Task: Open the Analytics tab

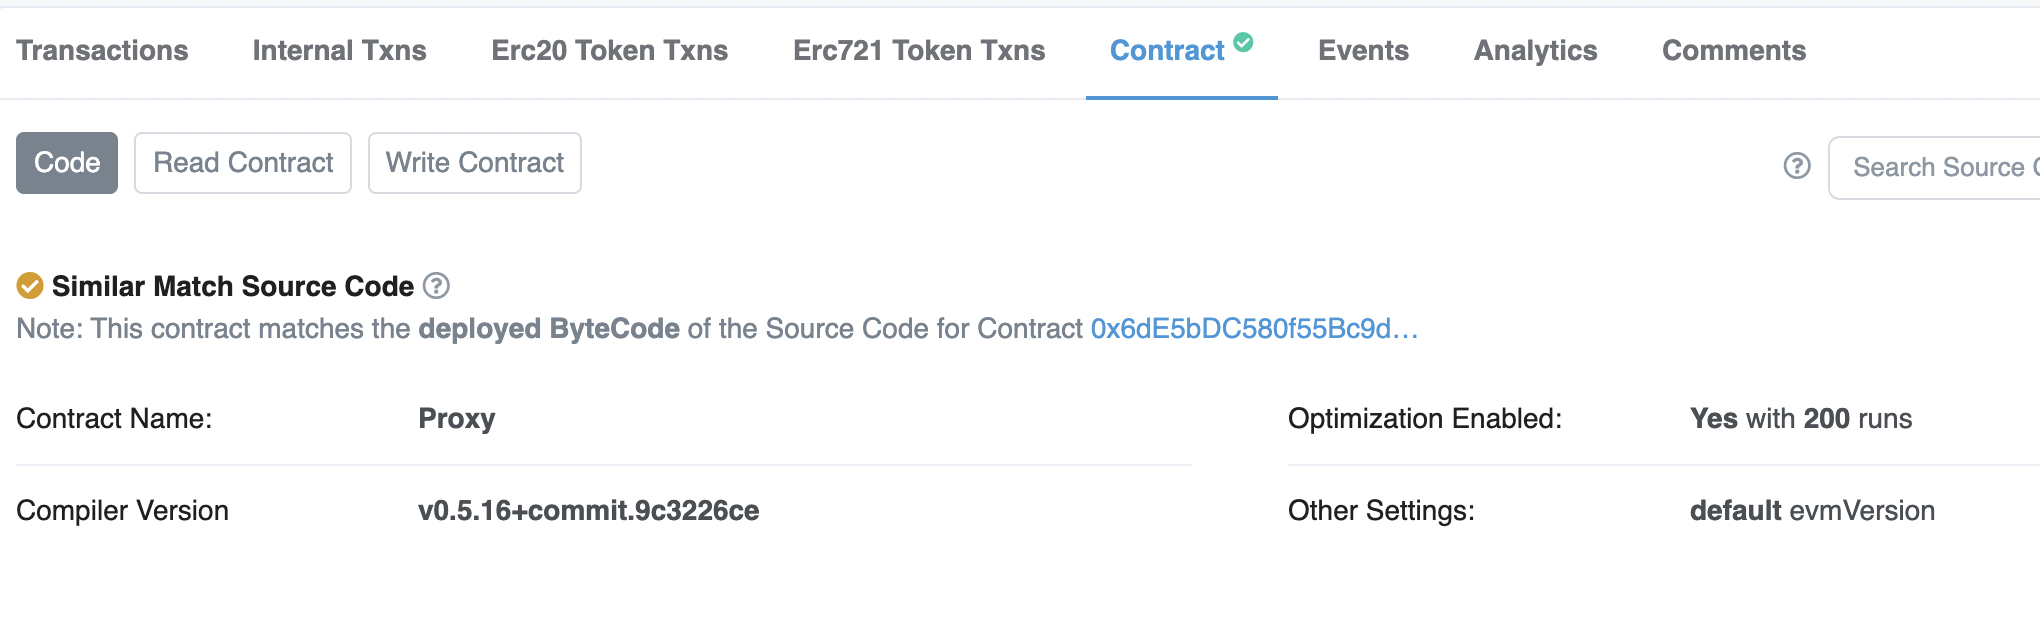Action: (1535, 51)
